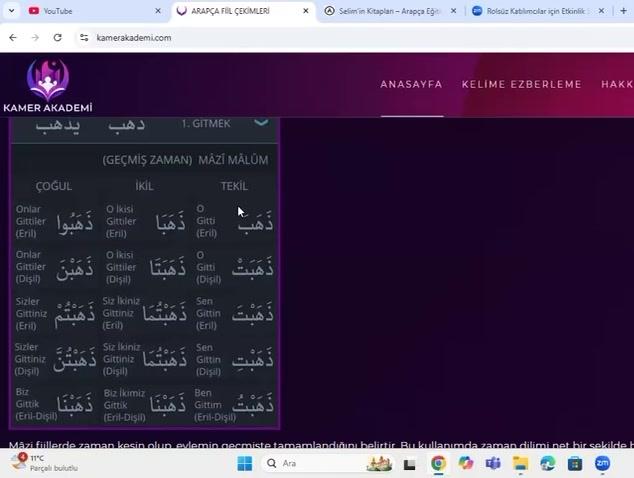Click the MÂZÎ MÂLÛM heading text
Screen dimensions: 634x478
(x=233, y=160)
